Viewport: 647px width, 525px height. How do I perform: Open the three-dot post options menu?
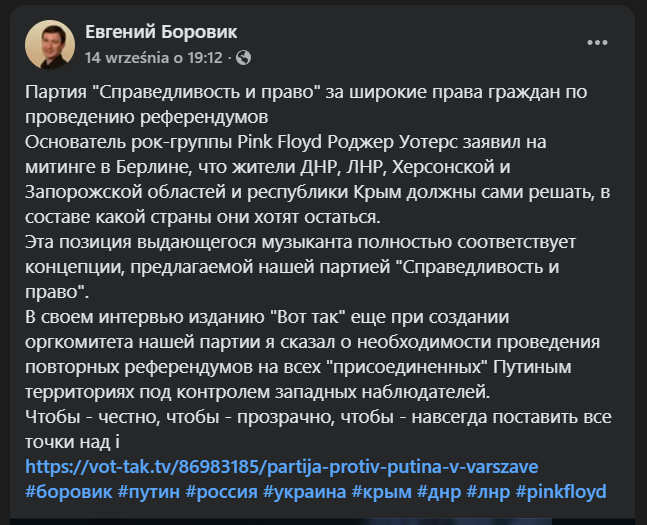click(597, 43)
